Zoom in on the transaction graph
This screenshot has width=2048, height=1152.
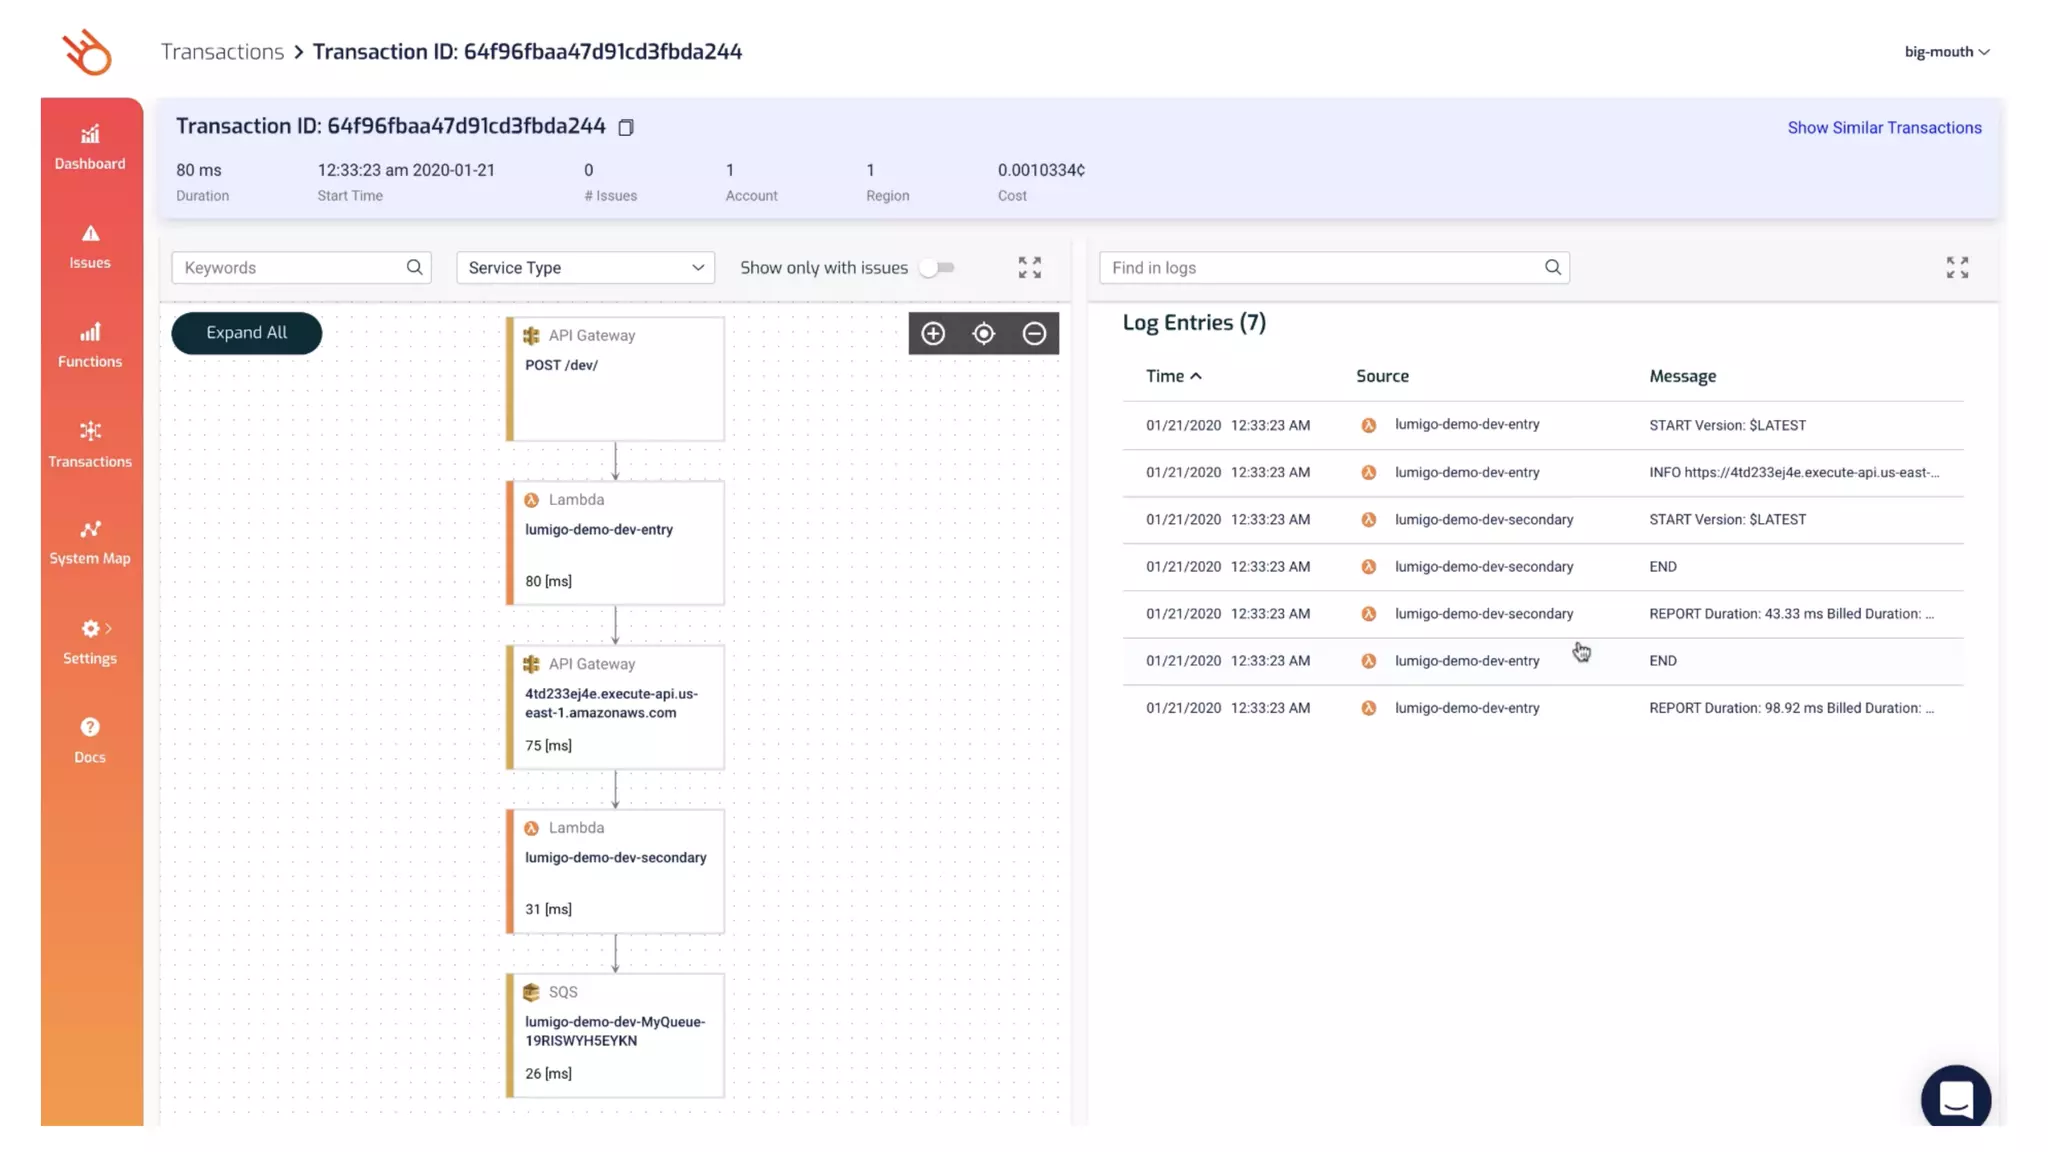[933, 333]
